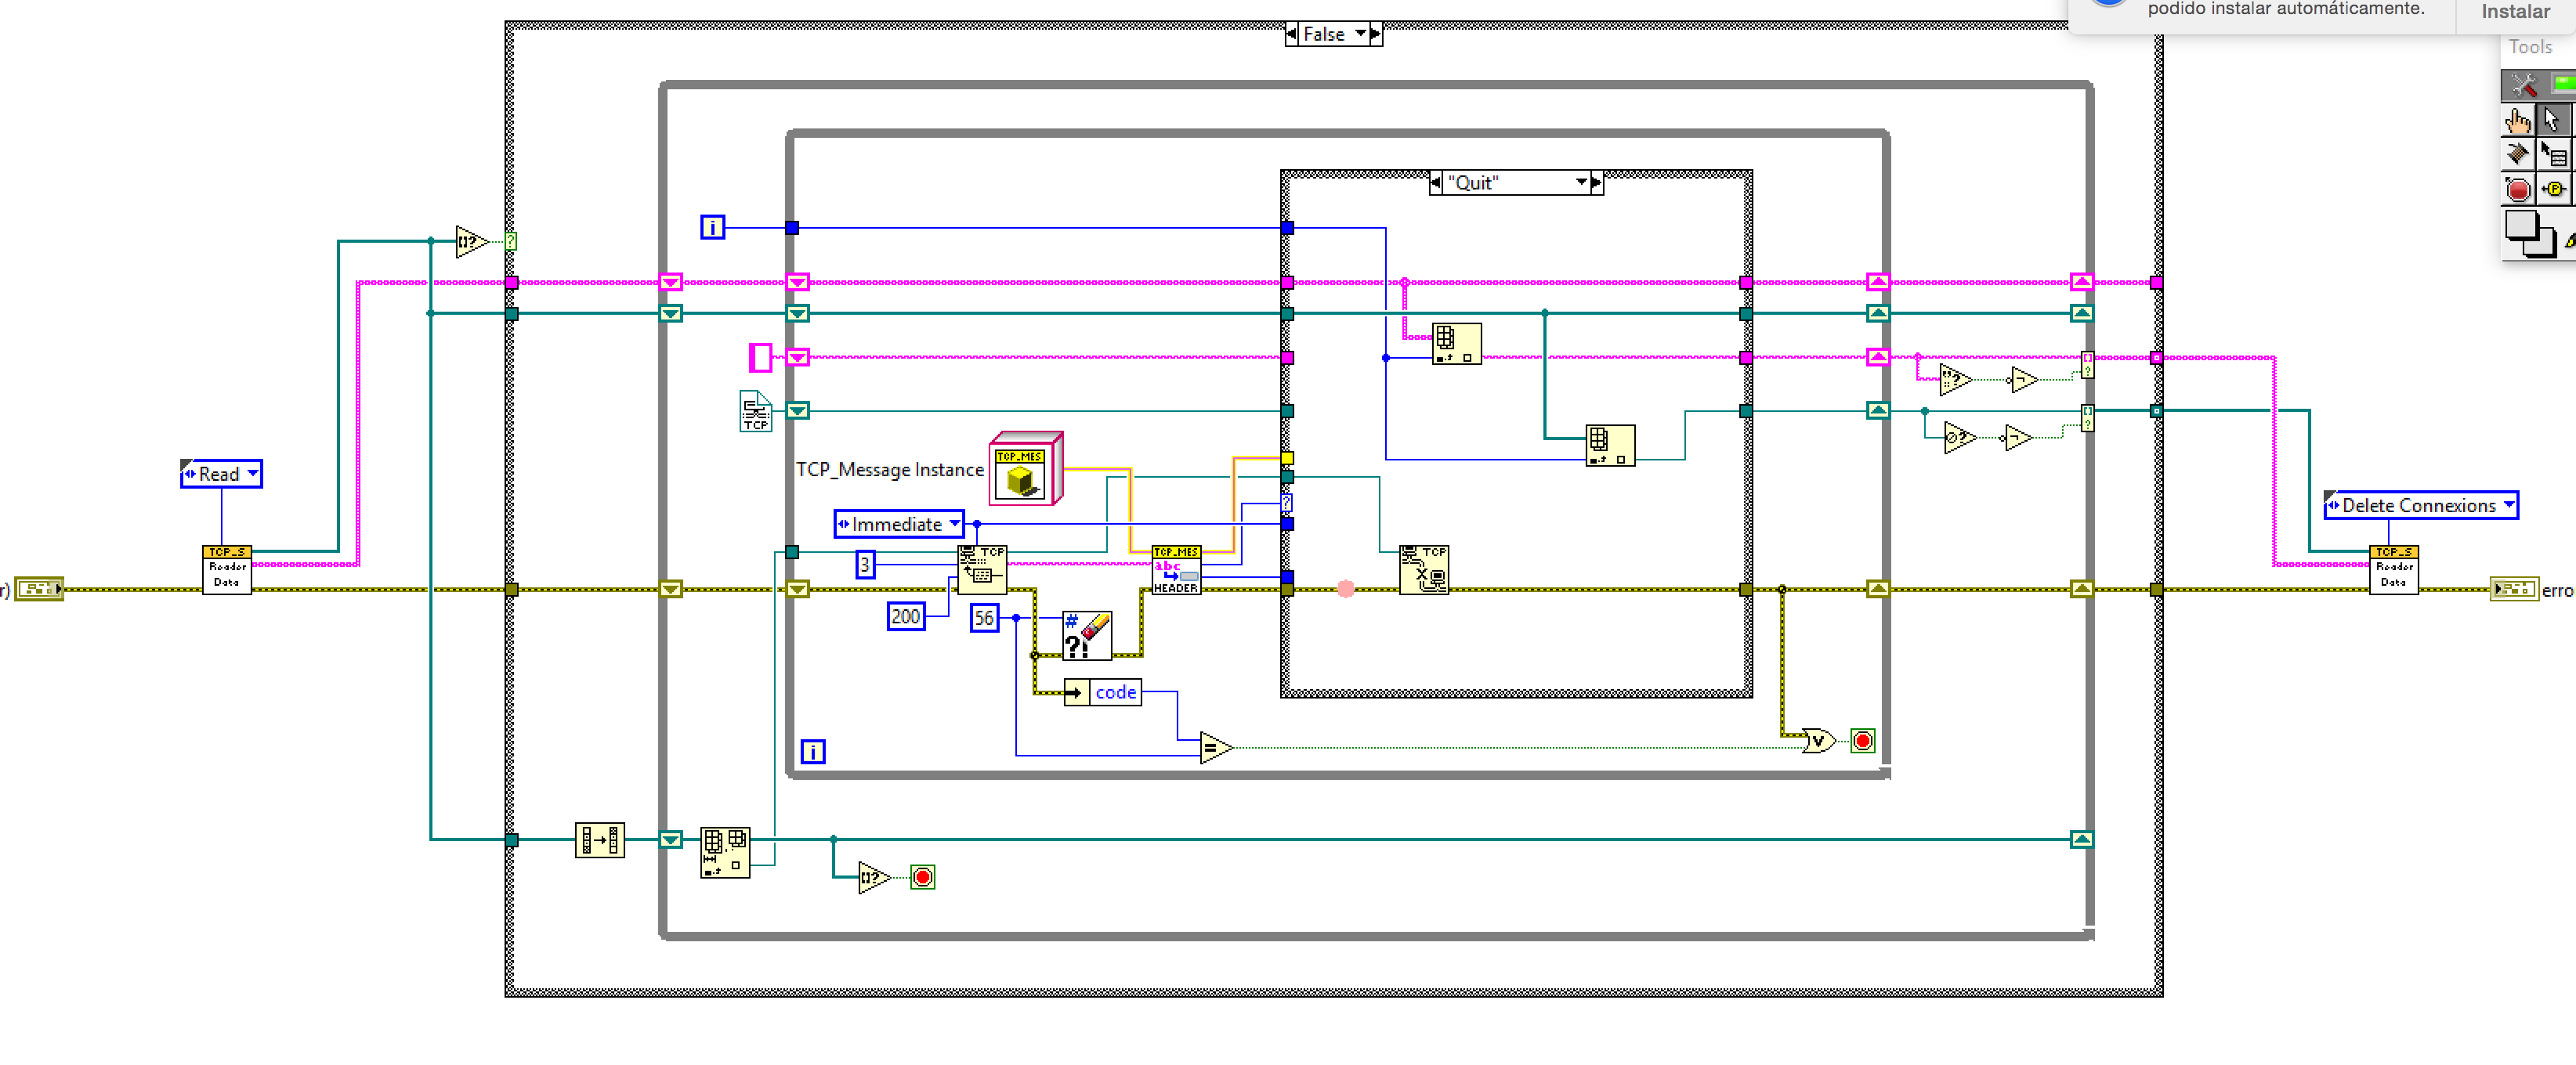The height and width of the screenshot is (1065, 2576).
Task: Click the right TCP_S Reader Data VI
Action: click(x=2394, y=569)
